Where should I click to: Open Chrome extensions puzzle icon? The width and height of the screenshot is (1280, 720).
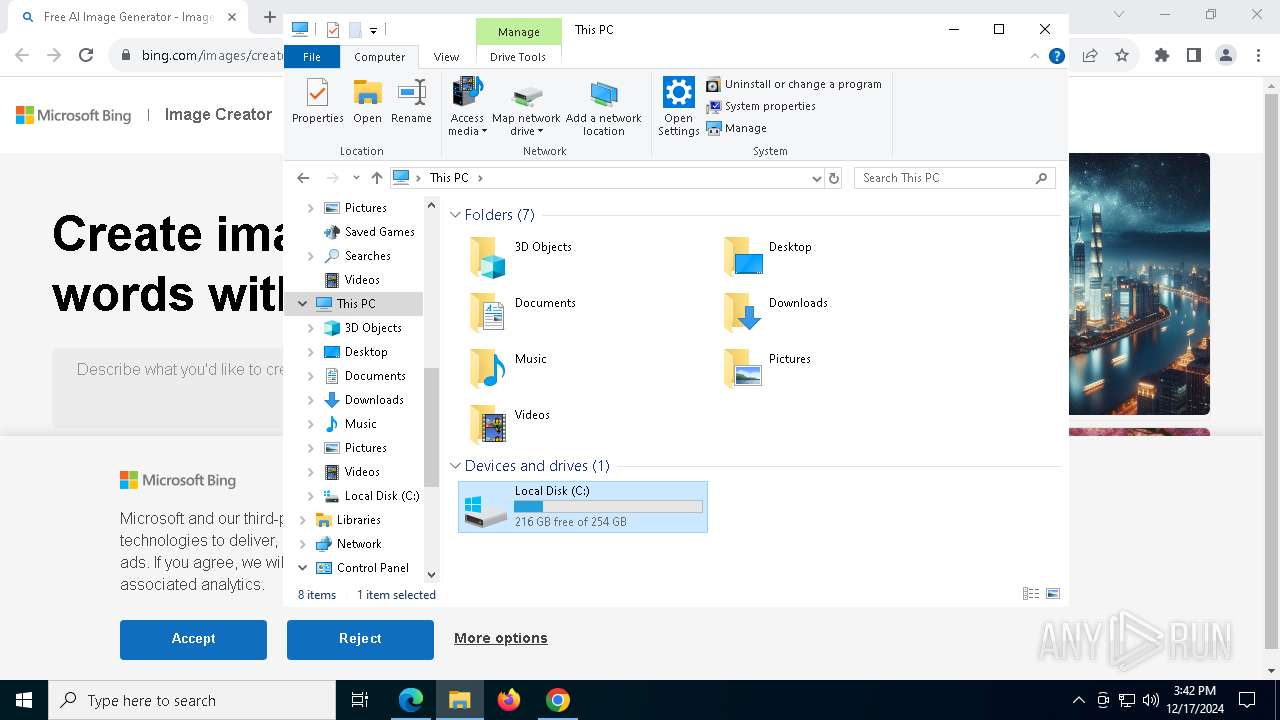pyautogui.click(x=1162, y=56)
